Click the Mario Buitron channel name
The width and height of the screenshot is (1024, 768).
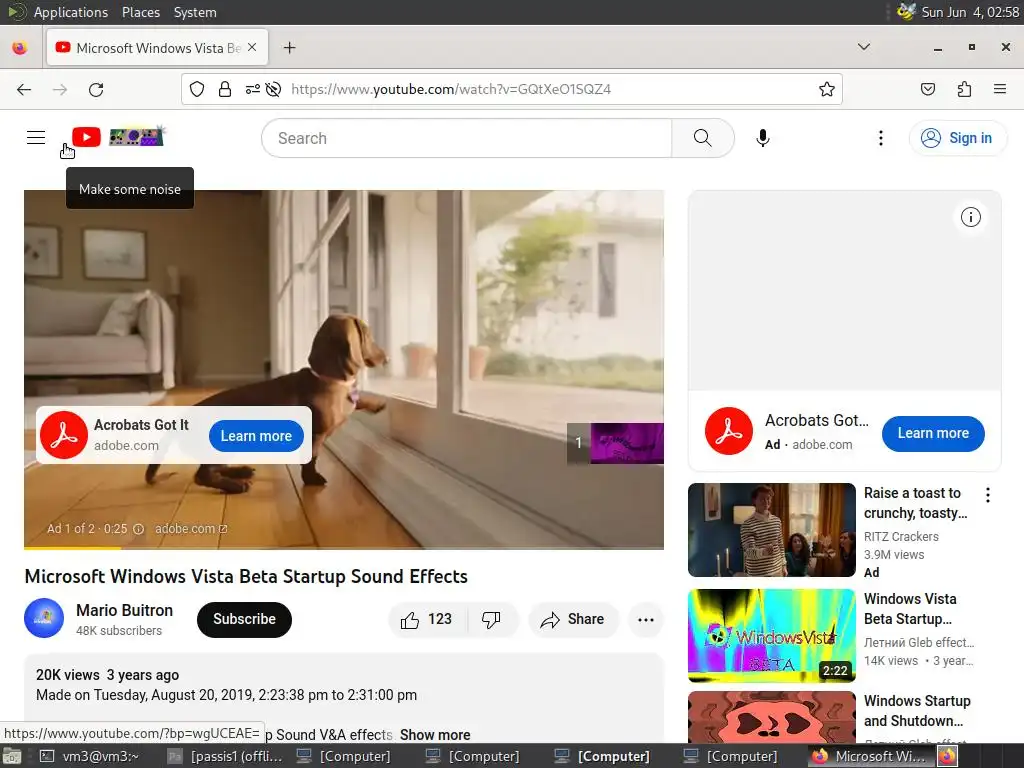(124, 610)
